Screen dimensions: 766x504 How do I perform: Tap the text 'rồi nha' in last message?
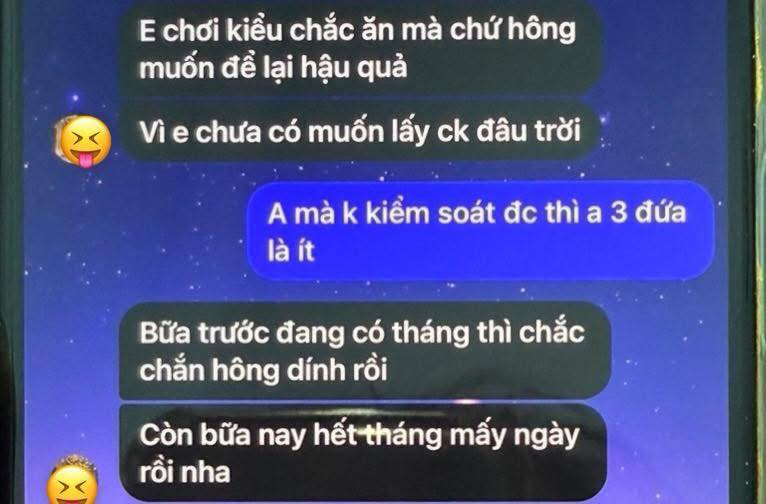coord(185,473)
